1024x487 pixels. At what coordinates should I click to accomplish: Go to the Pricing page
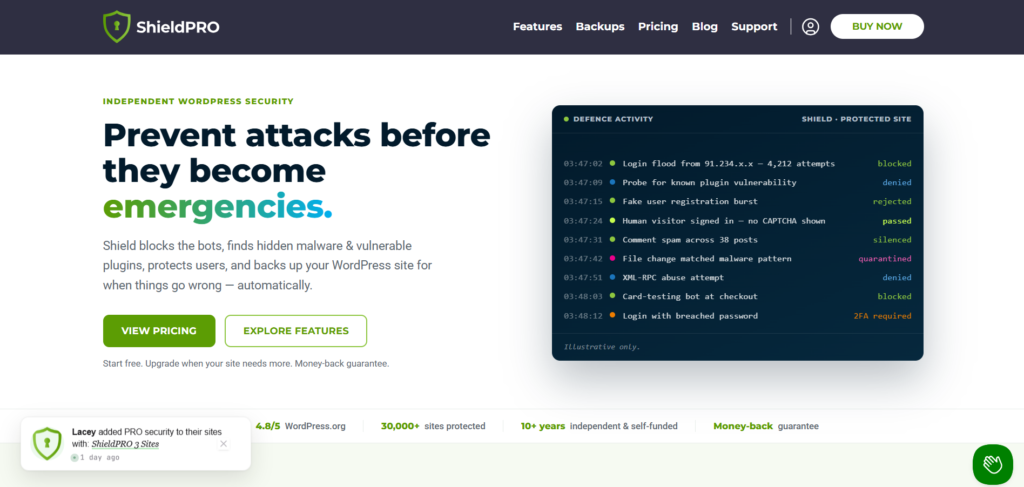tap(658, 27)
